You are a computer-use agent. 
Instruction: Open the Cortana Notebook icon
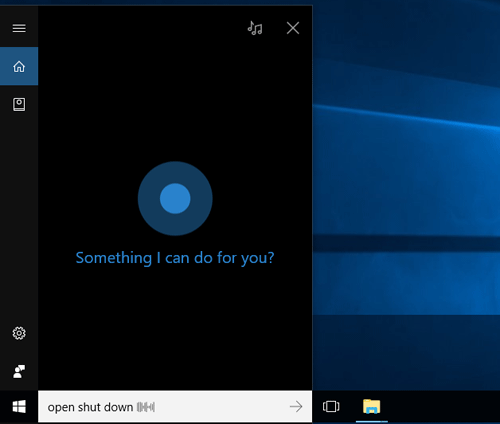pos(19,104)
